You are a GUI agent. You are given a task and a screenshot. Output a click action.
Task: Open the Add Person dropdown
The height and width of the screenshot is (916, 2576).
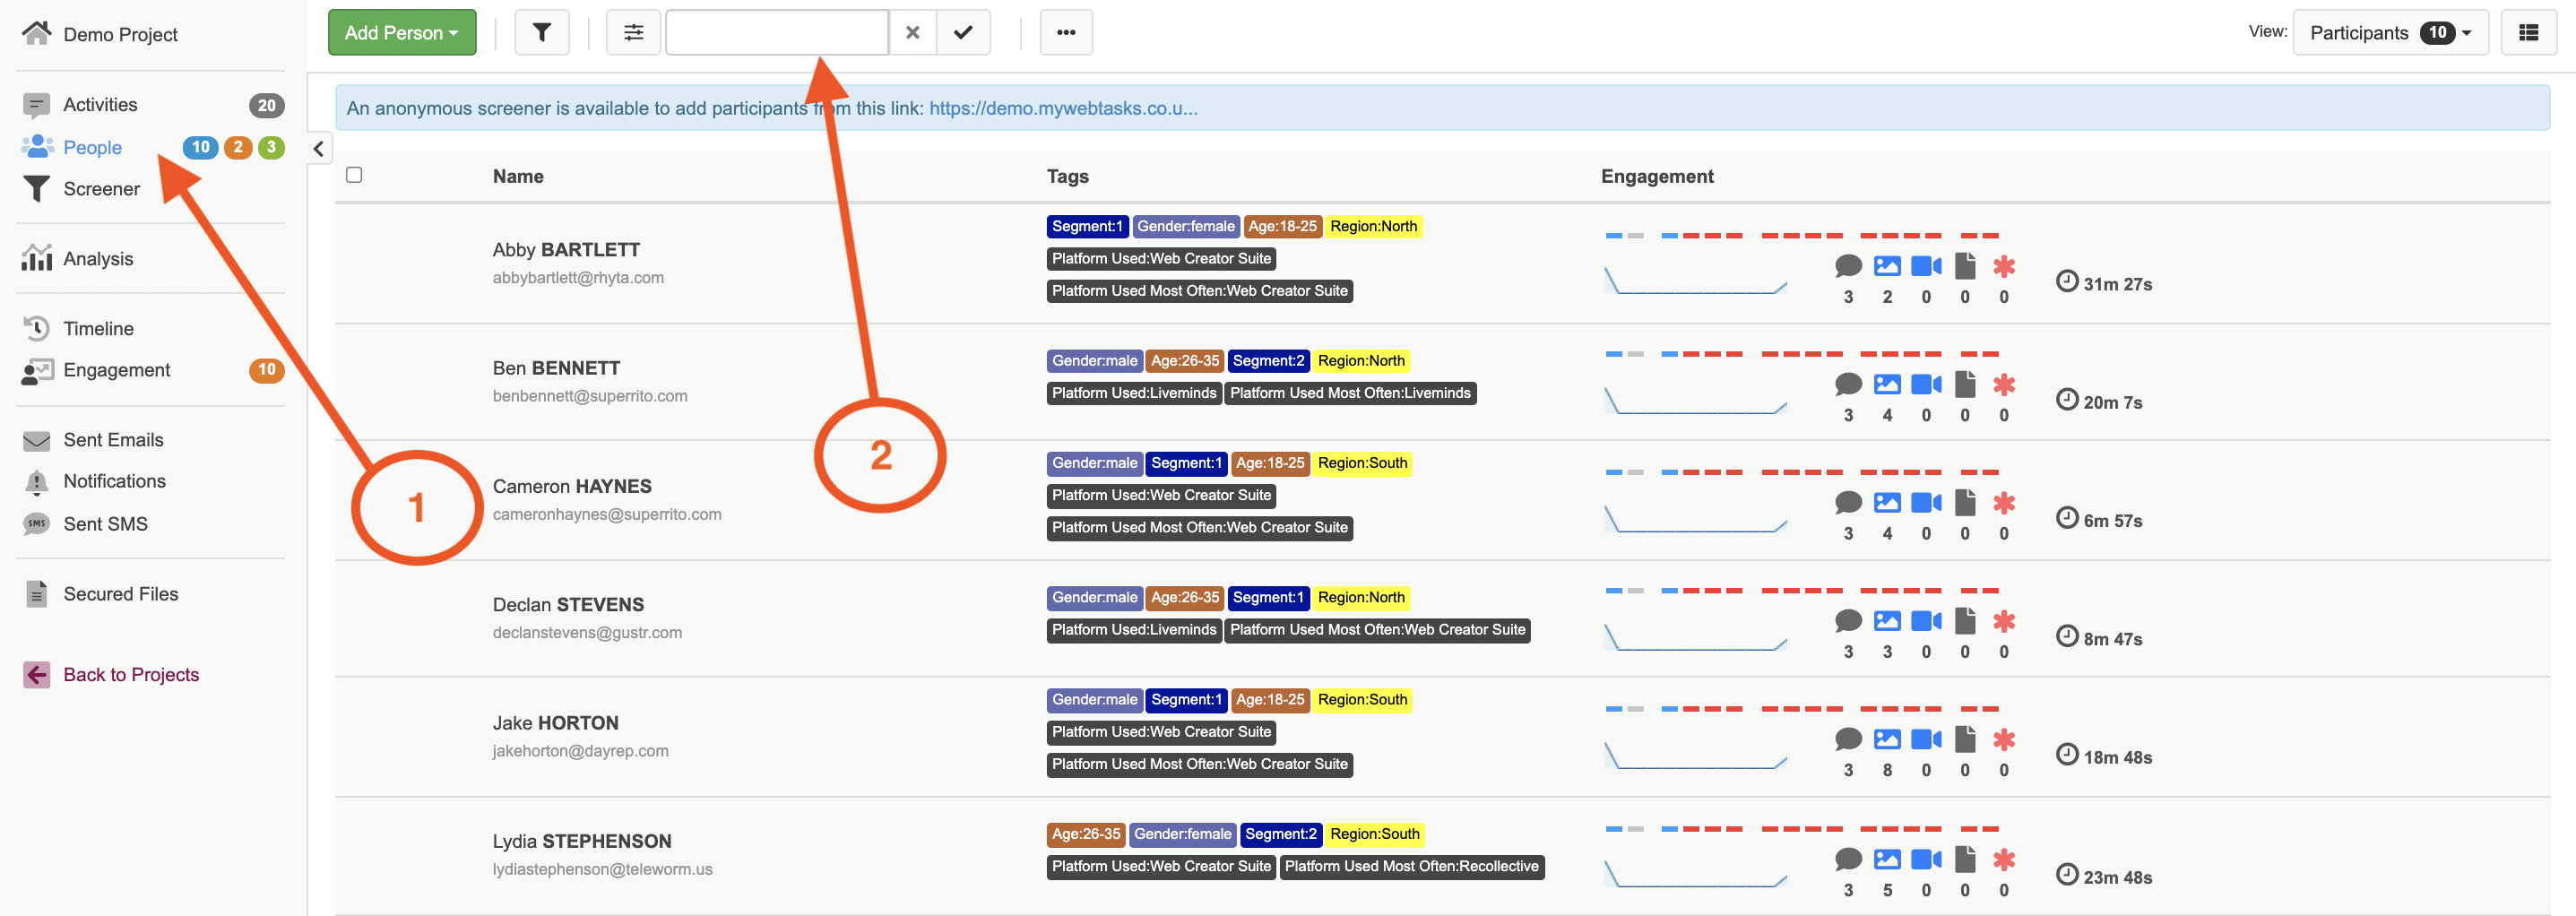[x=402, y=33]
